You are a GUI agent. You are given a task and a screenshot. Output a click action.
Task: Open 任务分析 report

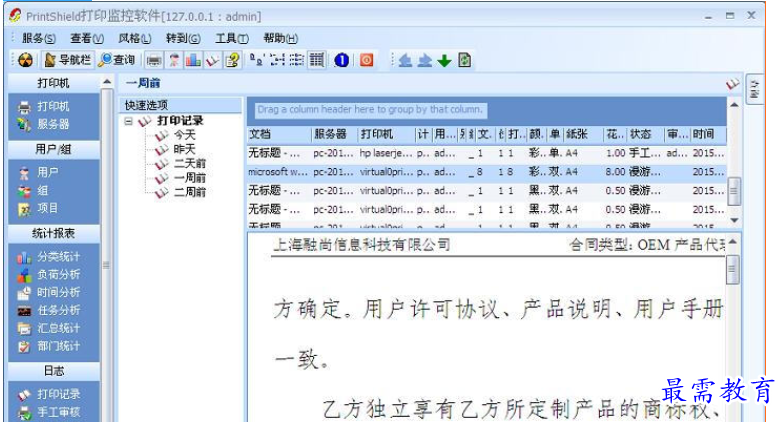pos(49,310)
